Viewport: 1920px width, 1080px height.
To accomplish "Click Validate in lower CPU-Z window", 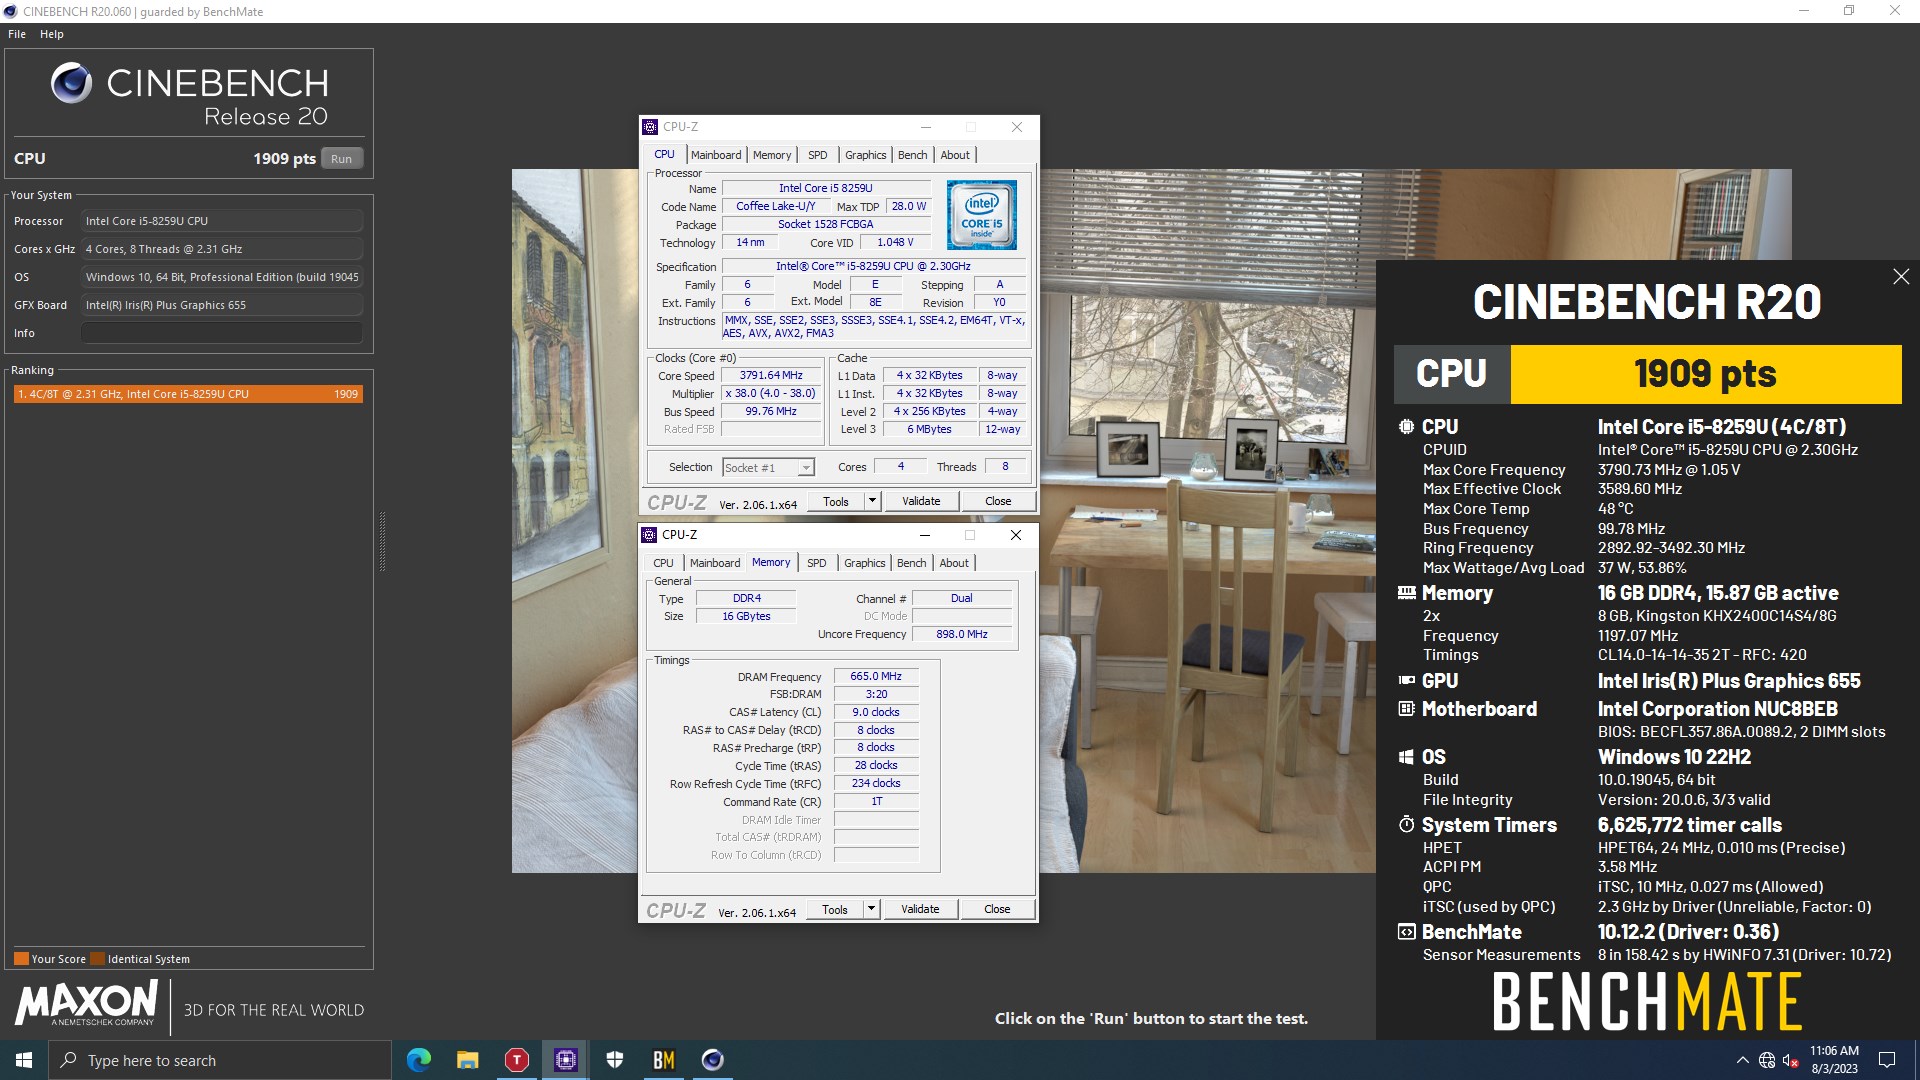I will click(x=920, y=910).
